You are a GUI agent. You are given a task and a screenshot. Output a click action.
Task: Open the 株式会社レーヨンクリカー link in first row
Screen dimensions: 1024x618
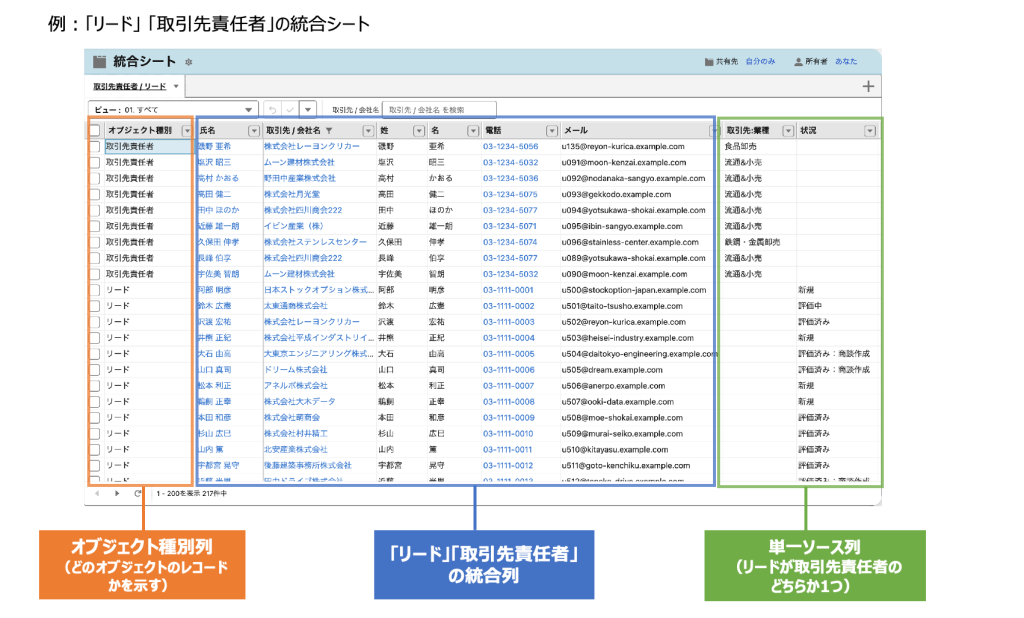[312, 146]
